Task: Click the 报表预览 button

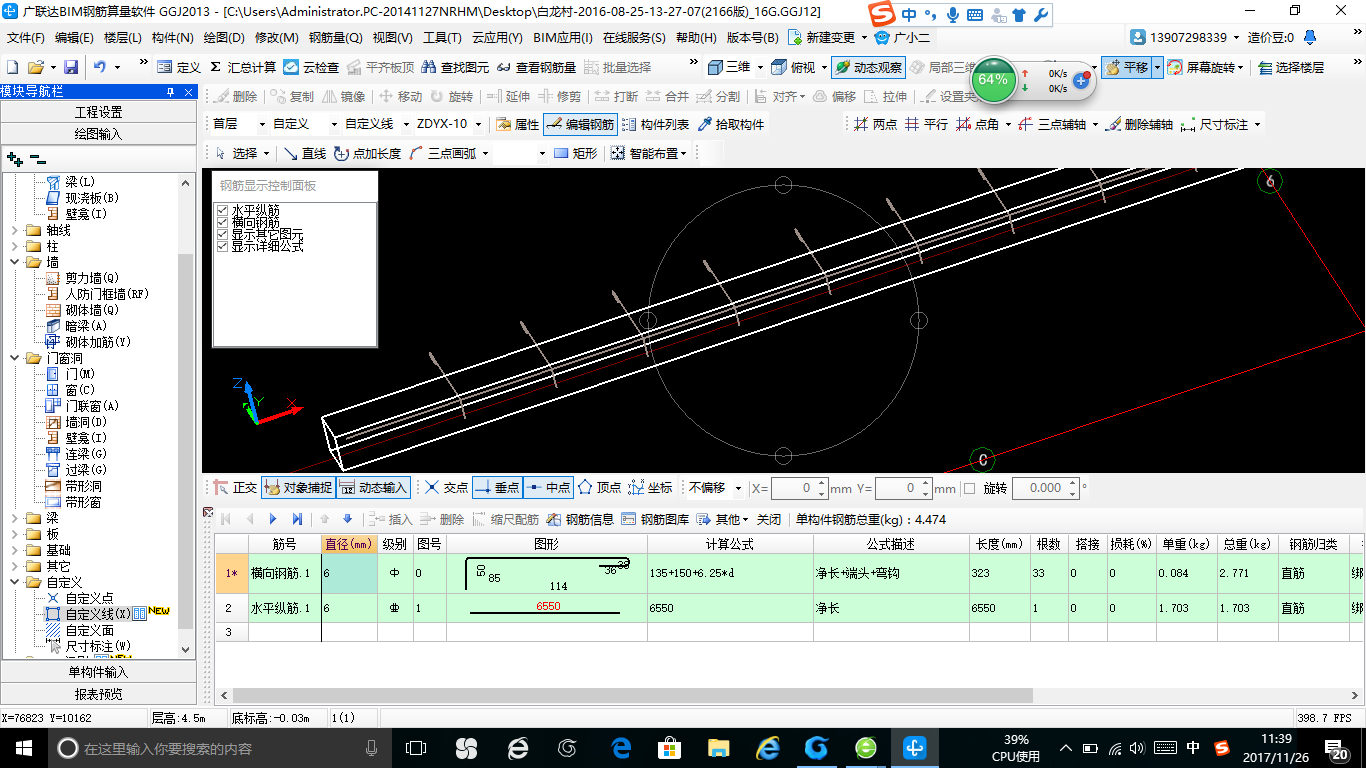Action: [x=98, y=694]
